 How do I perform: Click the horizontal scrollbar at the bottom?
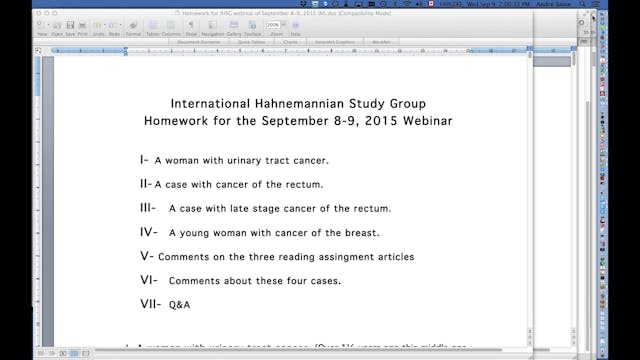tap(298, 350)
